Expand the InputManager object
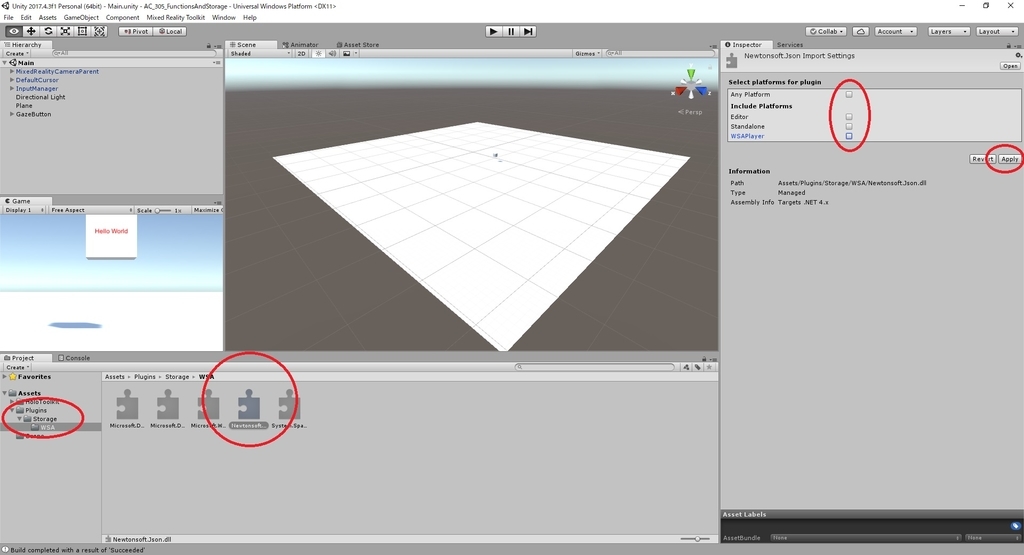Screen dimensions: 1024x555 12,88
